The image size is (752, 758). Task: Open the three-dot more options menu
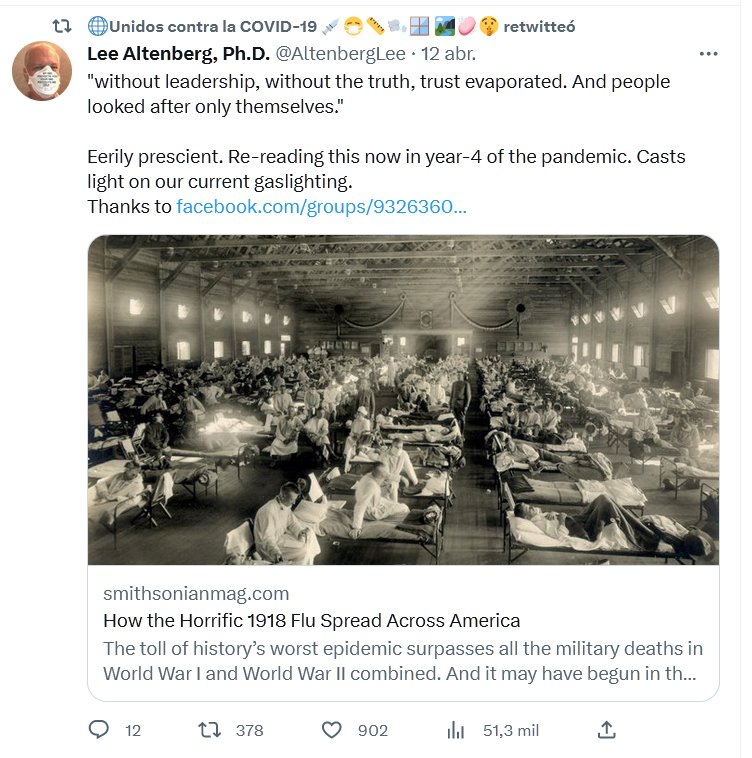(708, 54)
